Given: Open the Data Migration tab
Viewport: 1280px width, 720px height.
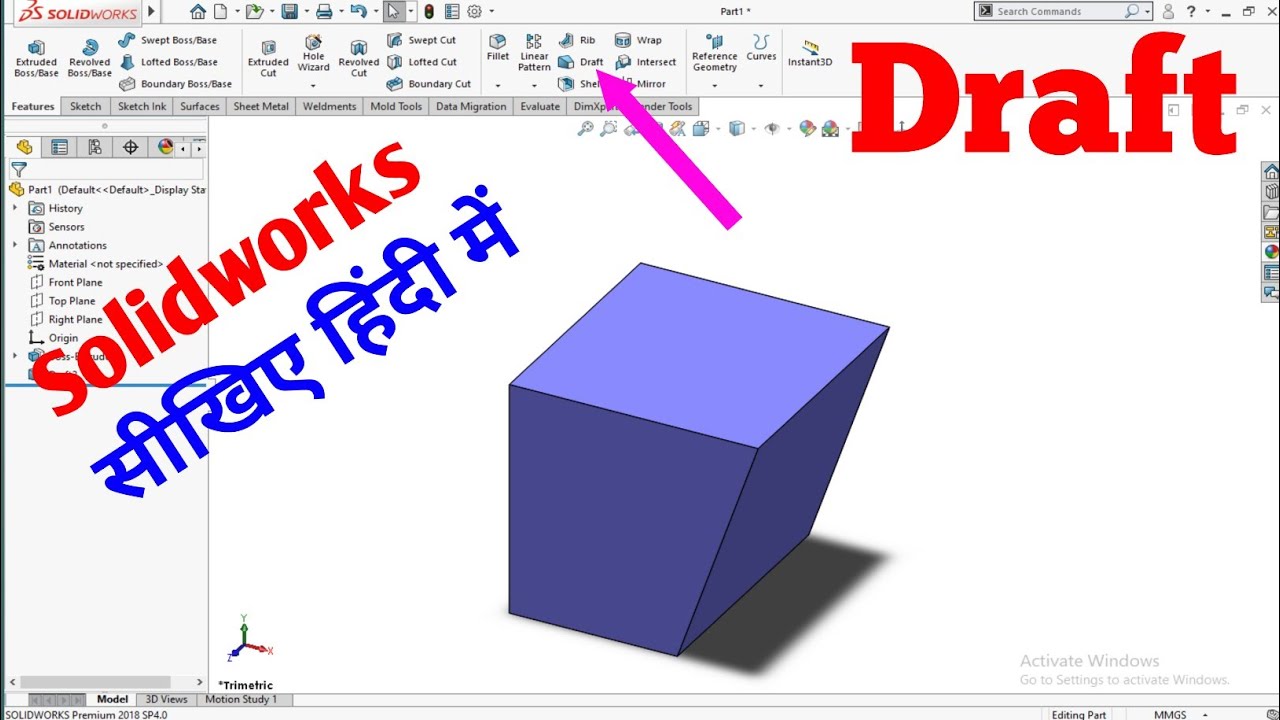Looking at the screenshot, I should (x=471, y=106).
